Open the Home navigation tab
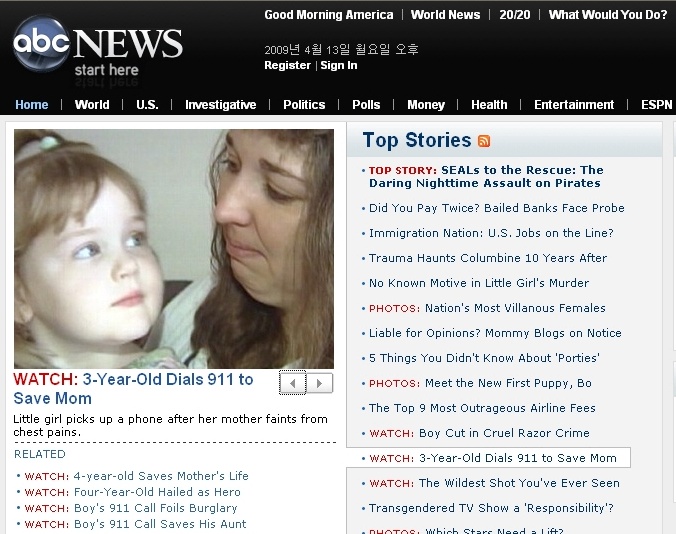The image size is (676, 534). coord(31,105)
